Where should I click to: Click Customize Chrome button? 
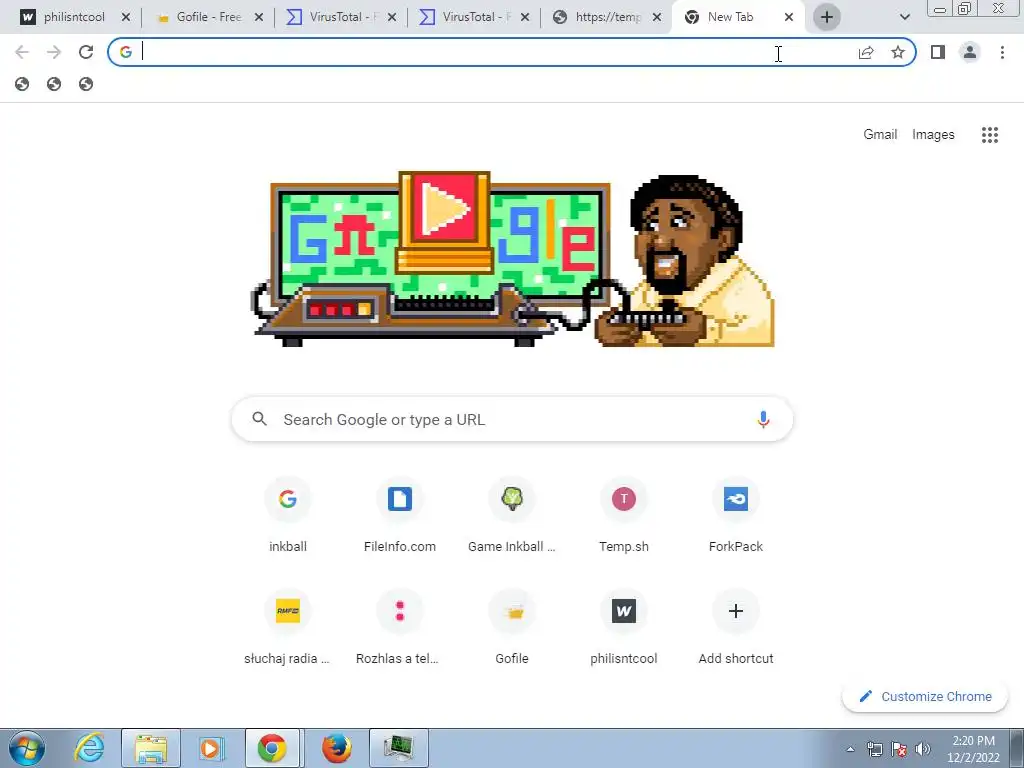(925, 697)
